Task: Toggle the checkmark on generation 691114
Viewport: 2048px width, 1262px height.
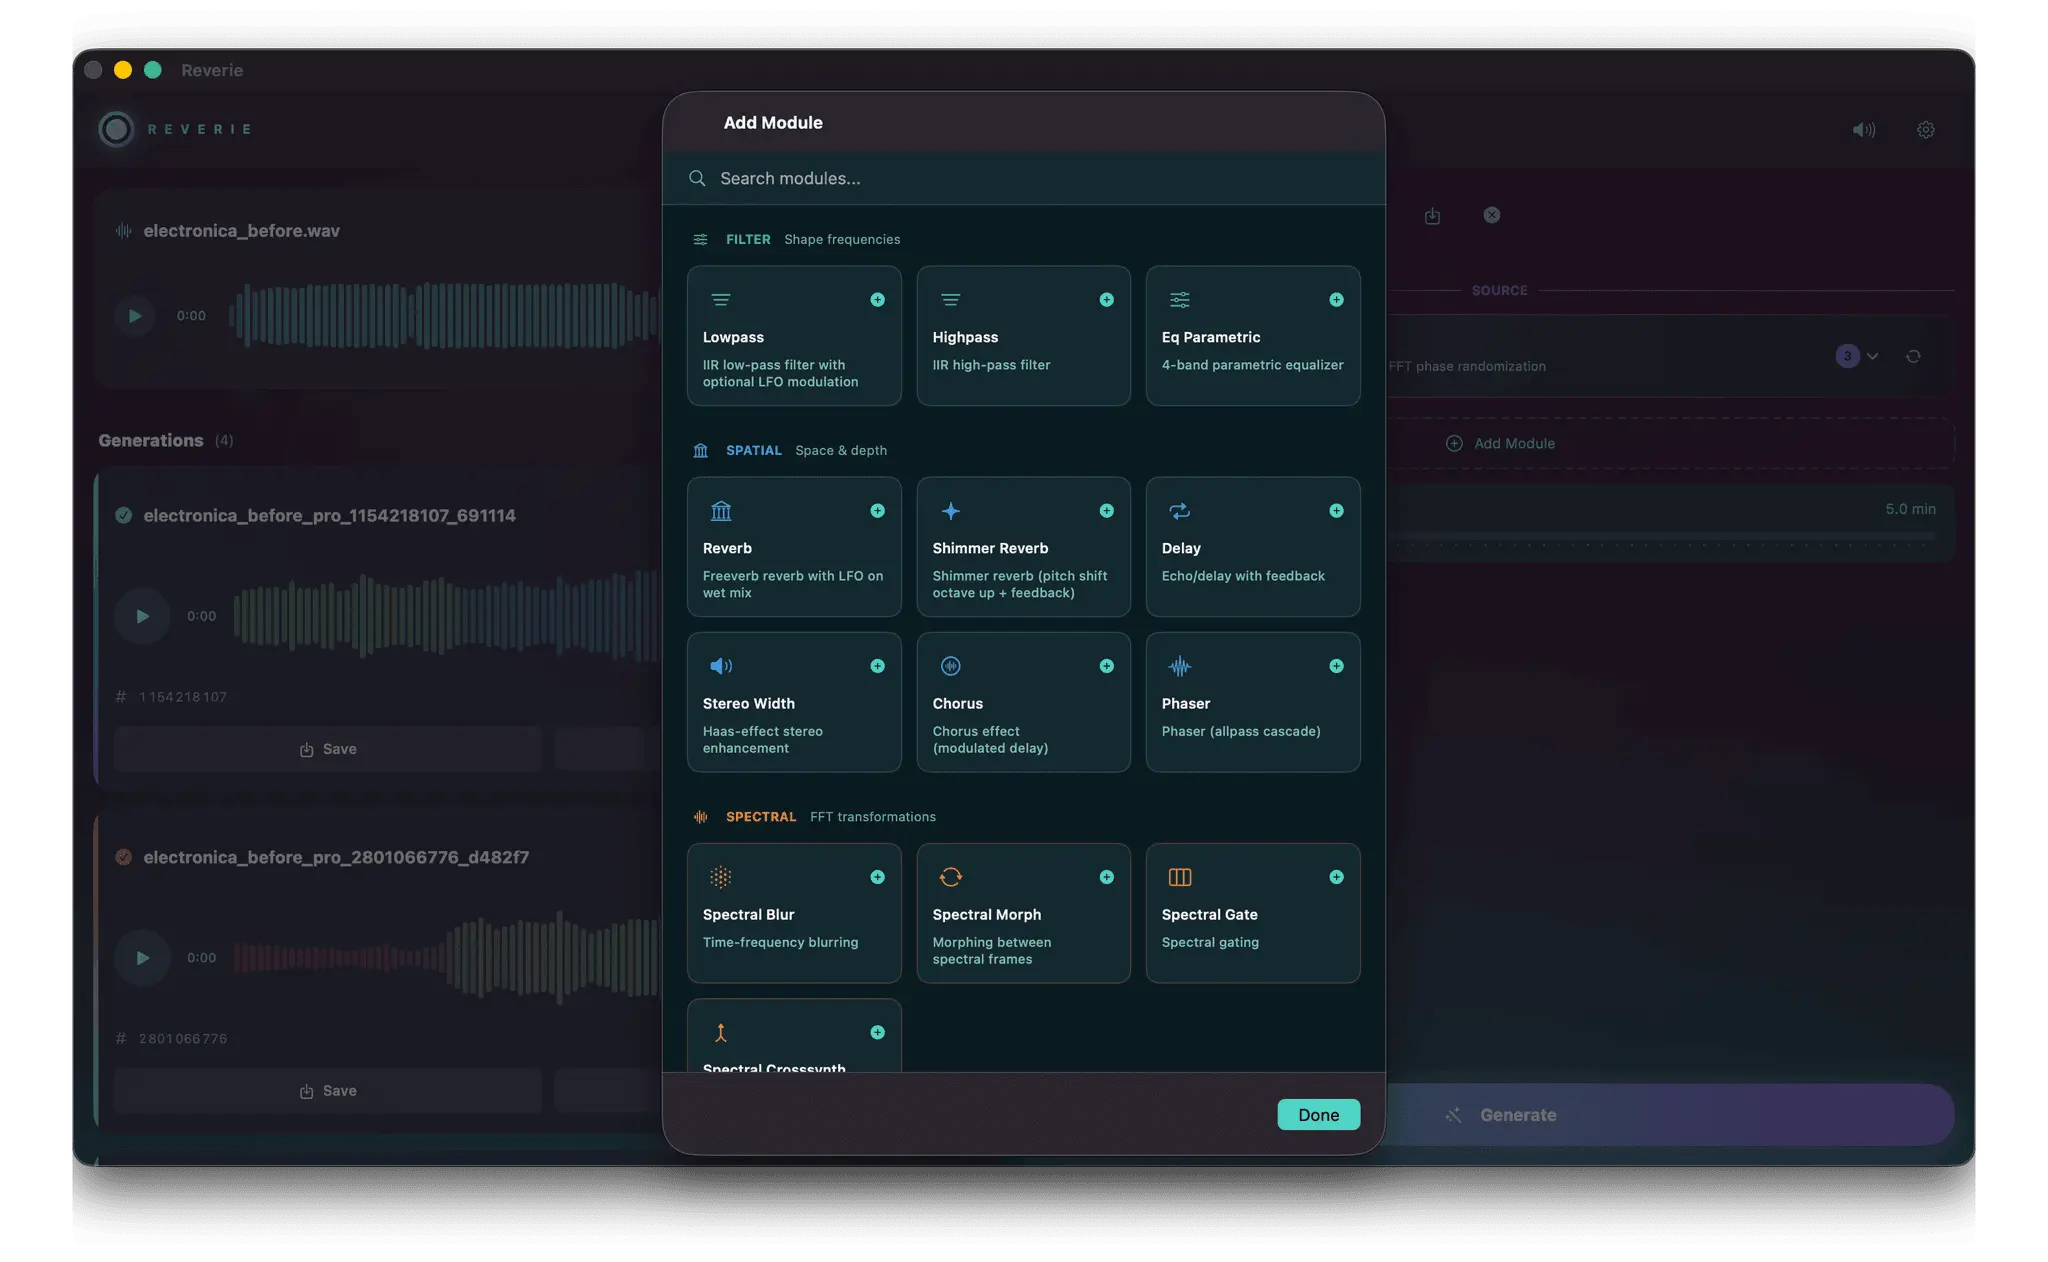Action: 123,515
